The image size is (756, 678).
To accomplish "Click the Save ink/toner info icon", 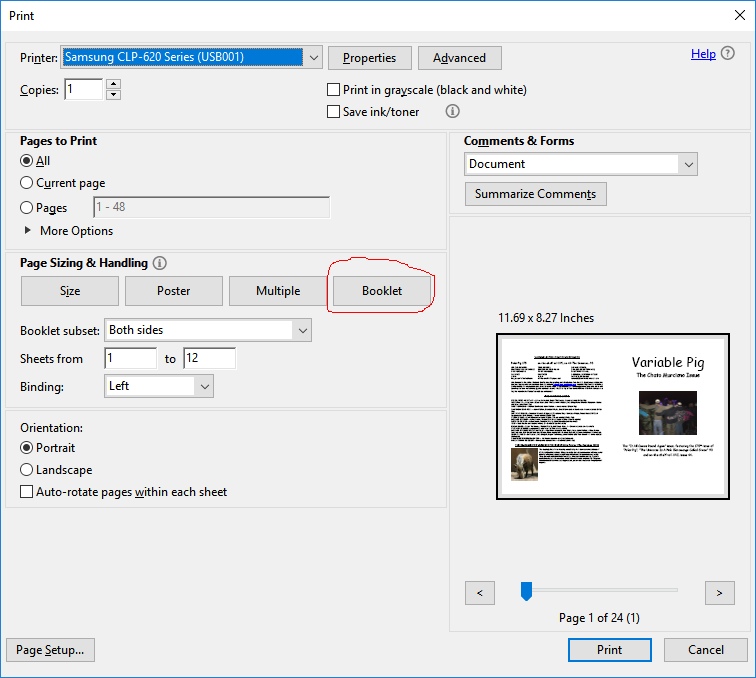I will pos(452,112).
